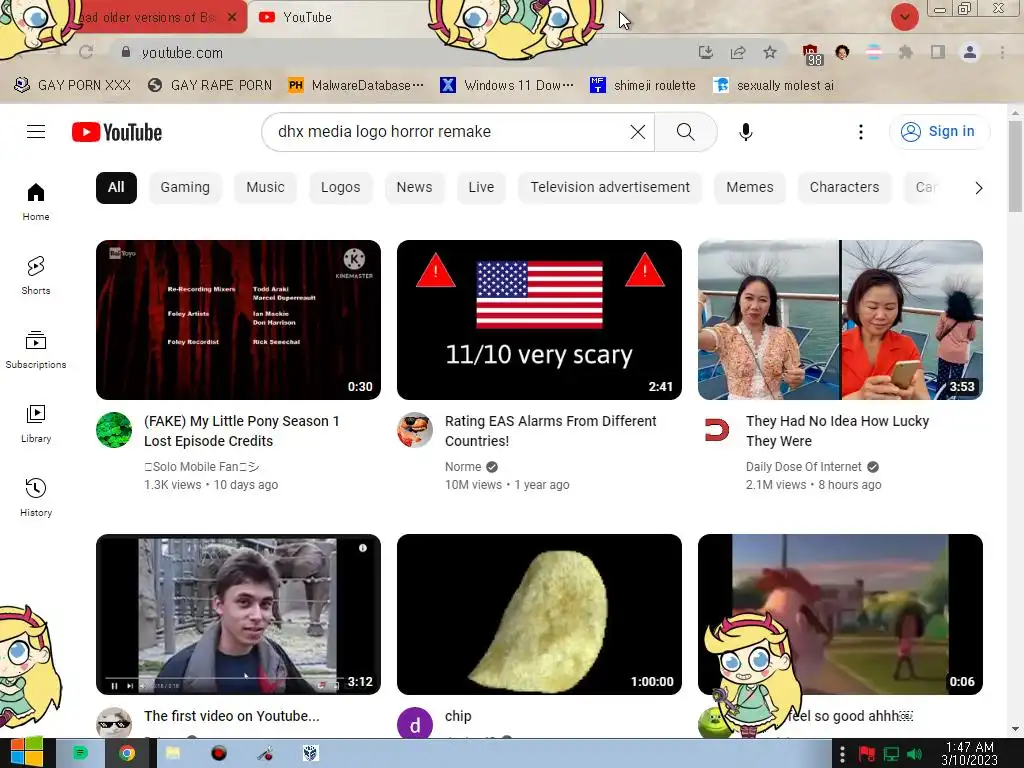Image resolution: width=1024 pixels, height=768 pixels.
Task: Open the chip one-hour video thumbnail
Action: point(539,615)
